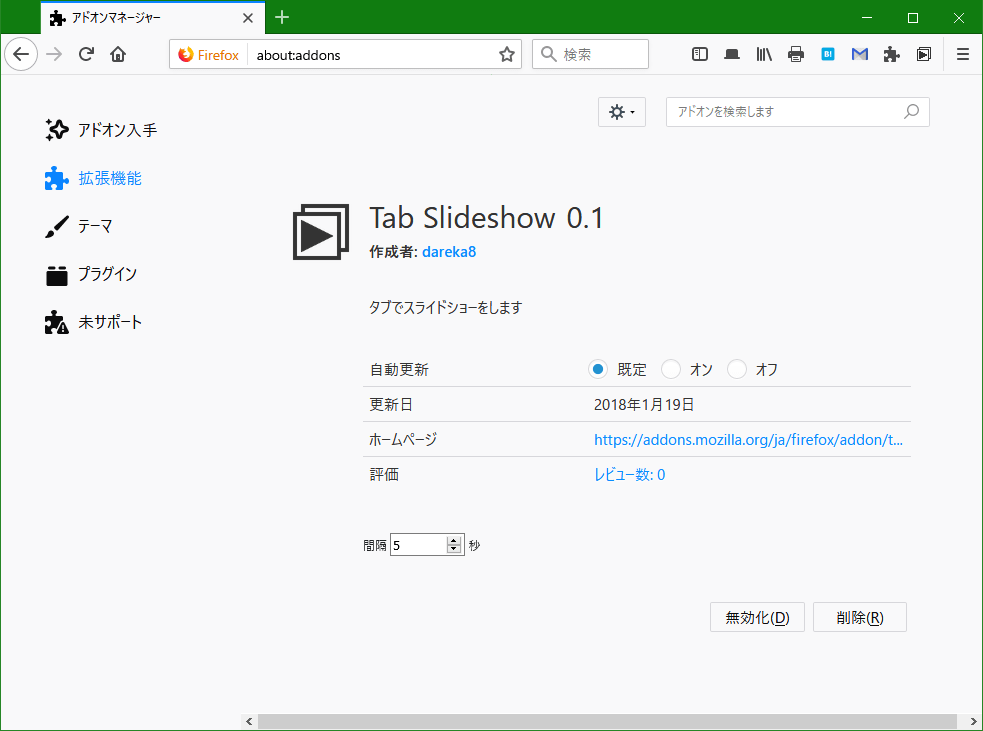Screen dimensions: 983x731
Task: Close the アドオンマネージャー tab
Action: (248, 18)
